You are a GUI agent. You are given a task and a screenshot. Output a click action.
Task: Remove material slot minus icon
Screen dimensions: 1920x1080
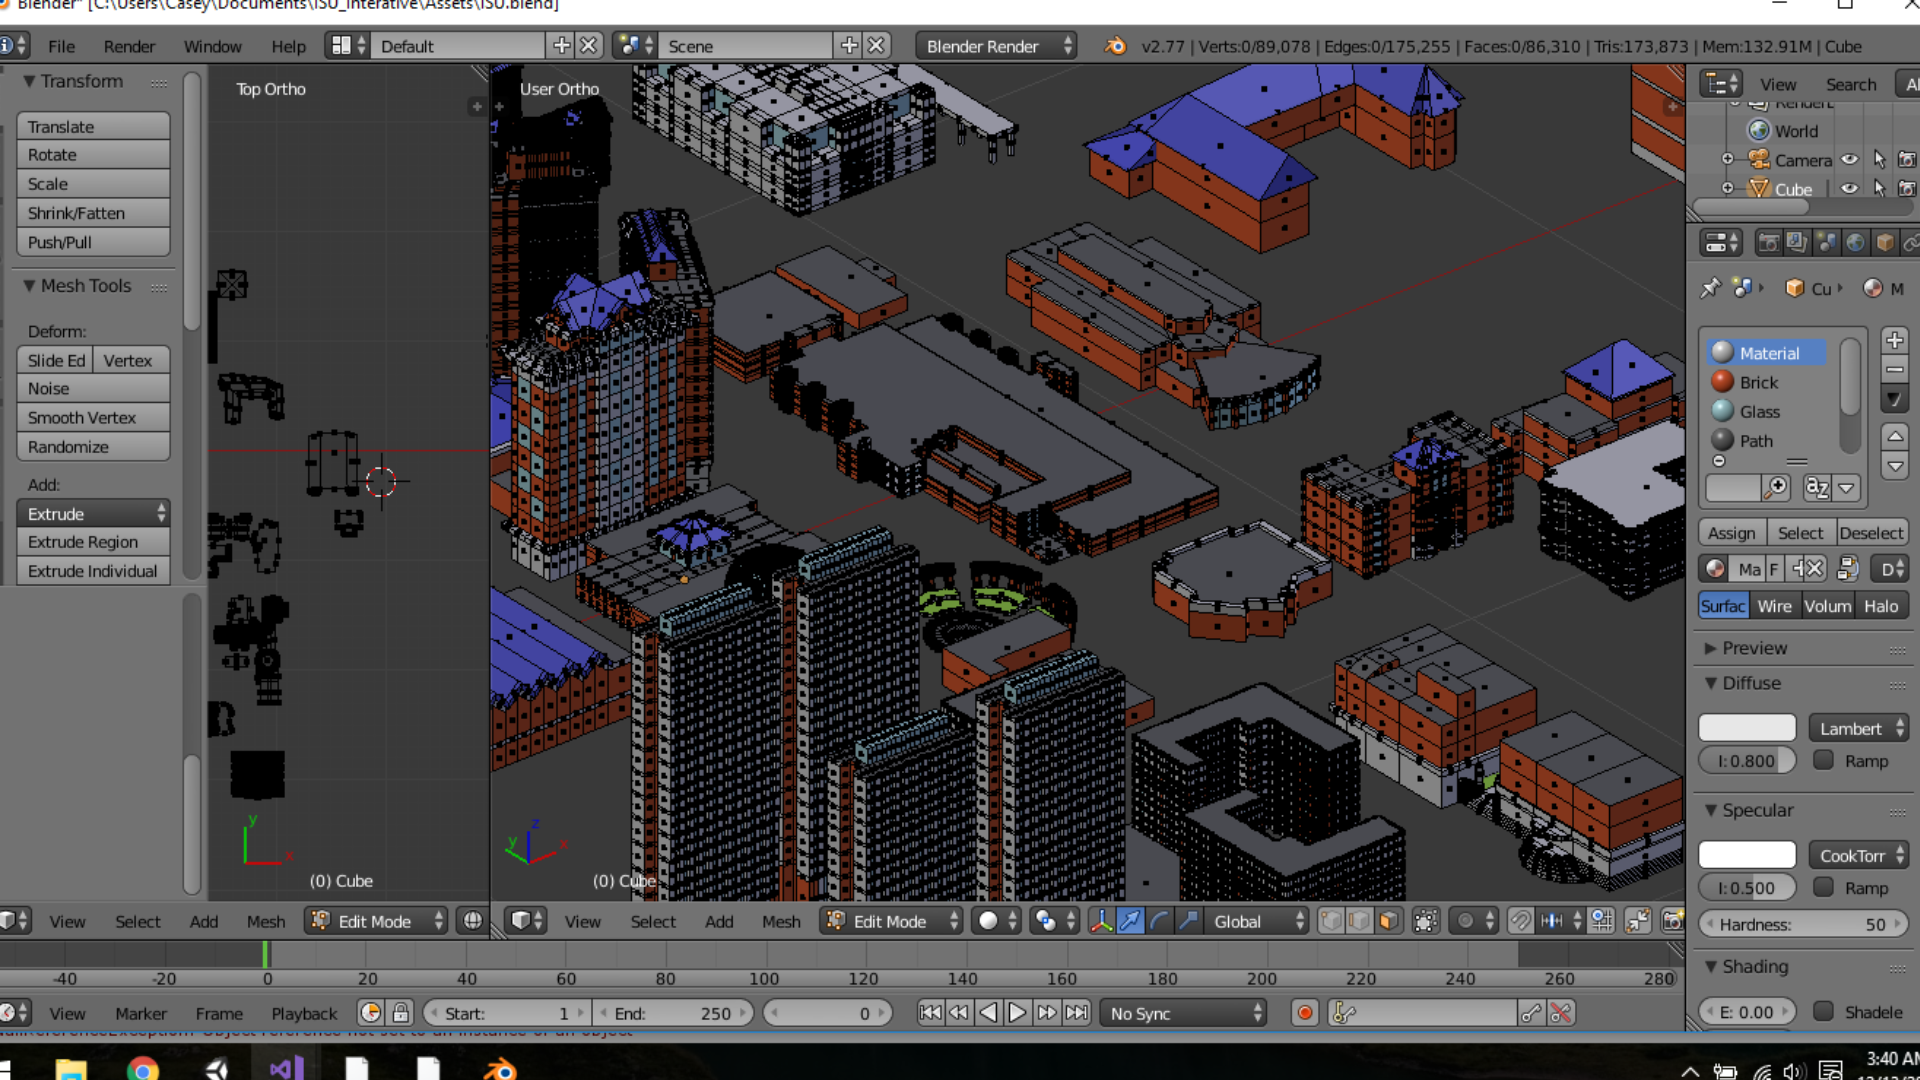click(1894, 370)
